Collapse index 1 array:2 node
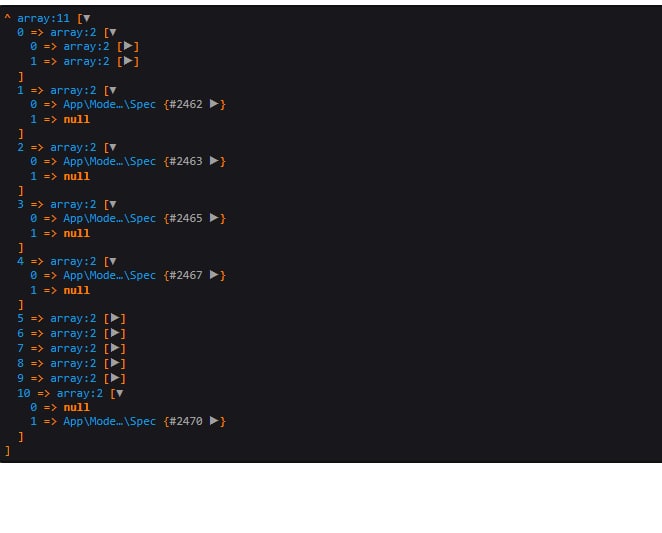Screen dimensions: 662x533 (113, 90)
